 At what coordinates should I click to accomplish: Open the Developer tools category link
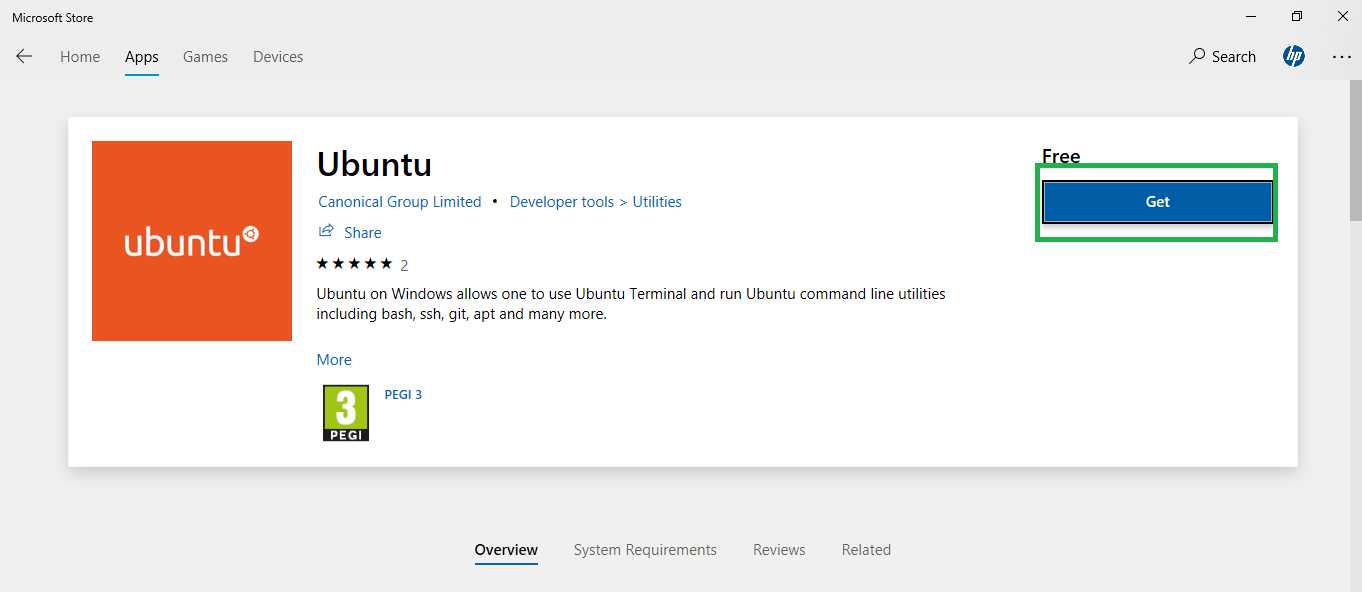tap(562, 202)
